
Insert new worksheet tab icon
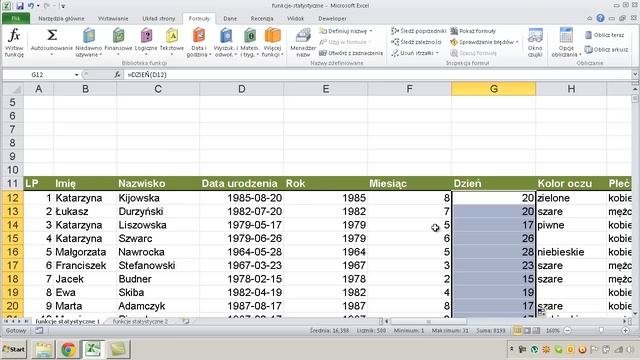(186, 321)
